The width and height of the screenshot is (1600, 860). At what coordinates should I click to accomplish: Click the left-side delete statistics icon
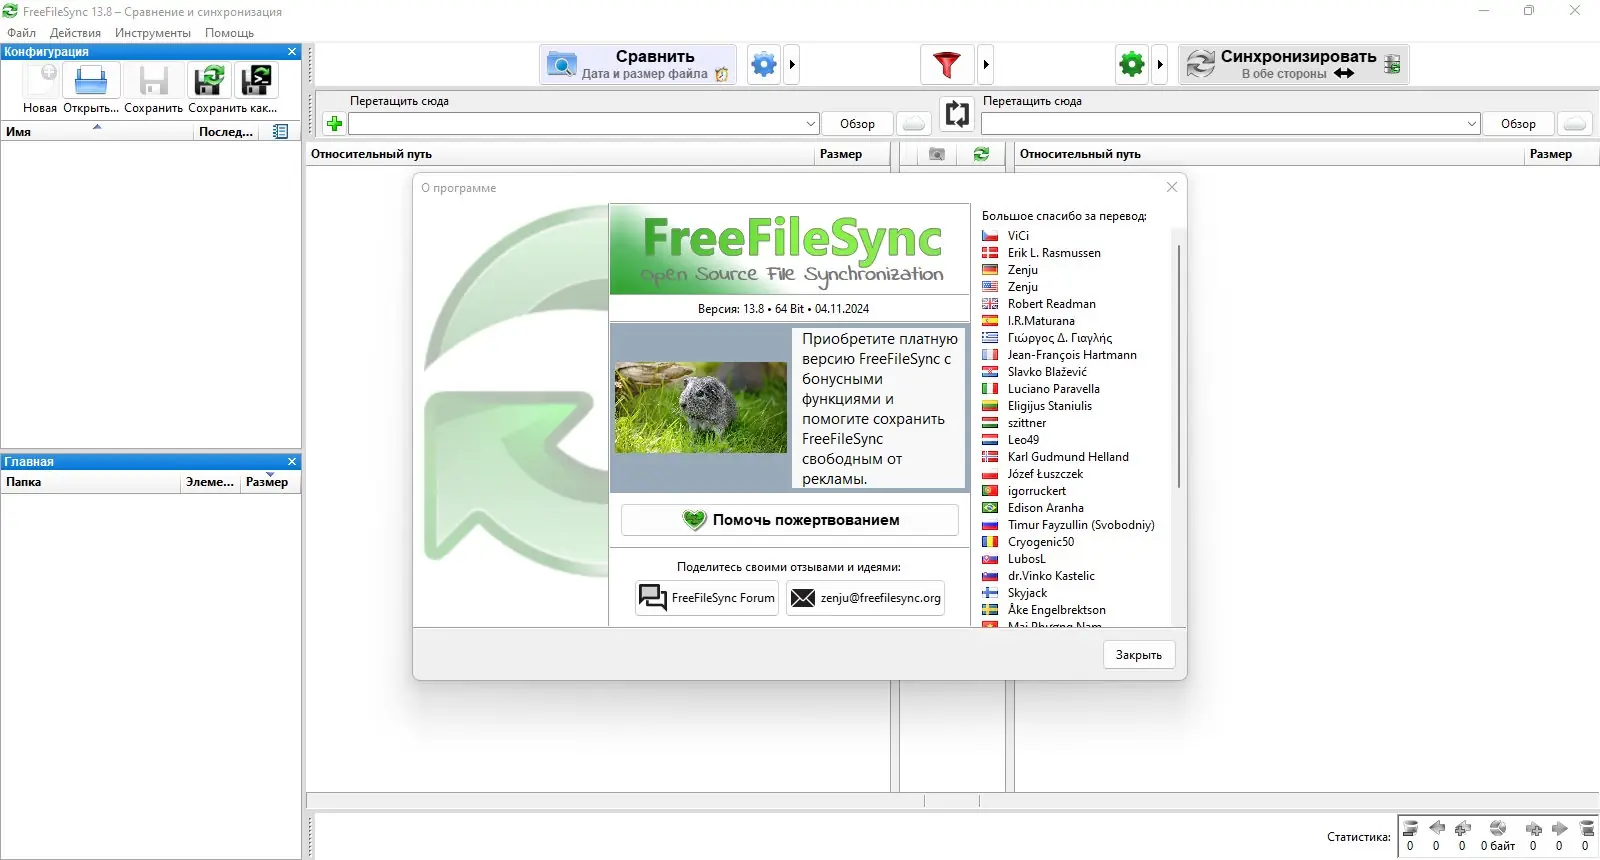click(x=1410, y=828)
